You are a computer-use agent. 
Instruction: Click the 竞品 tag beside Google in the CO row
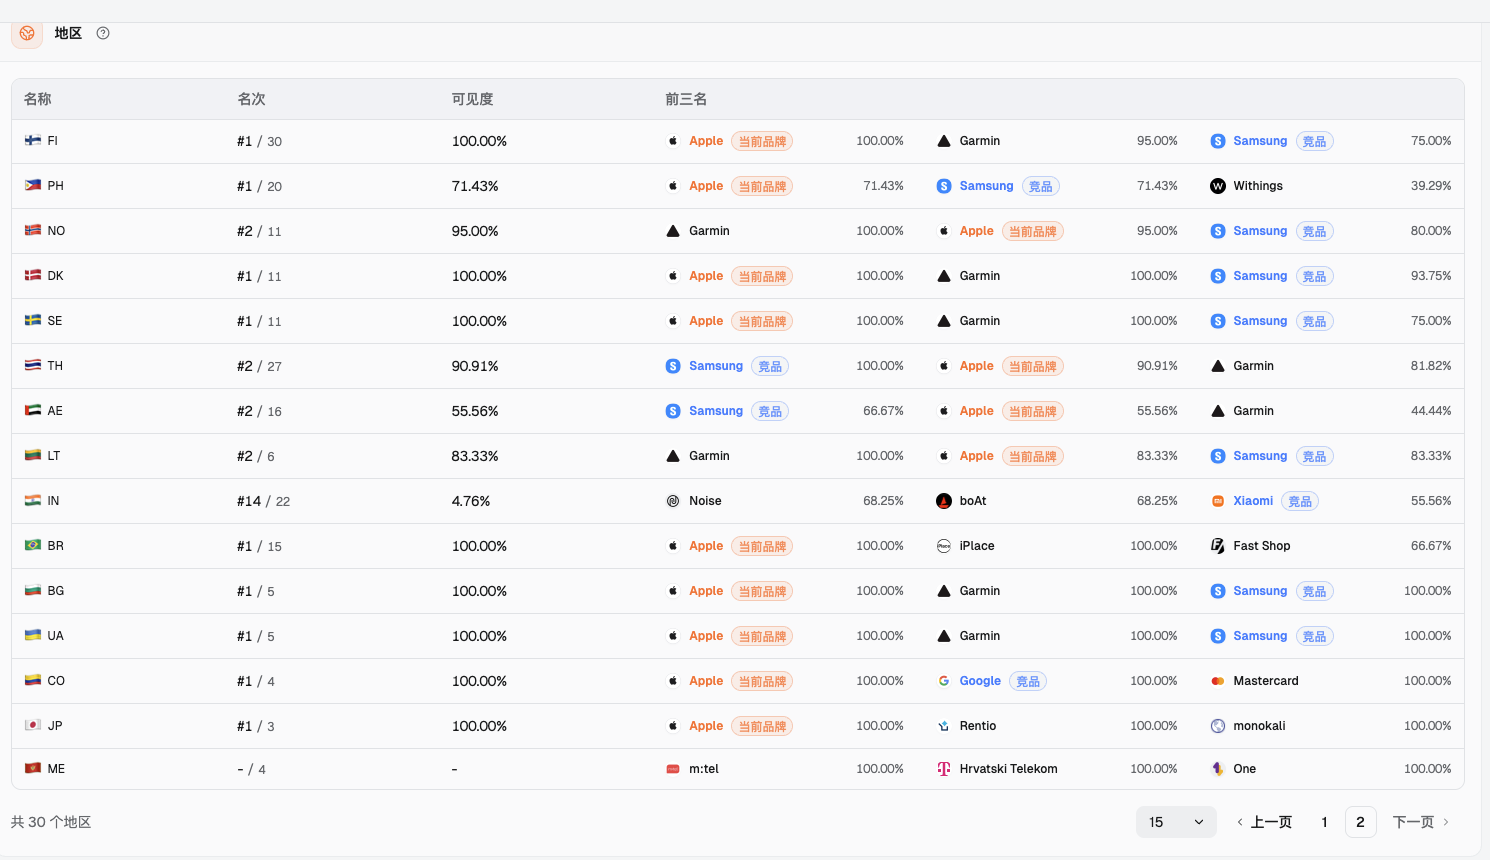[x=1028, y=681]
